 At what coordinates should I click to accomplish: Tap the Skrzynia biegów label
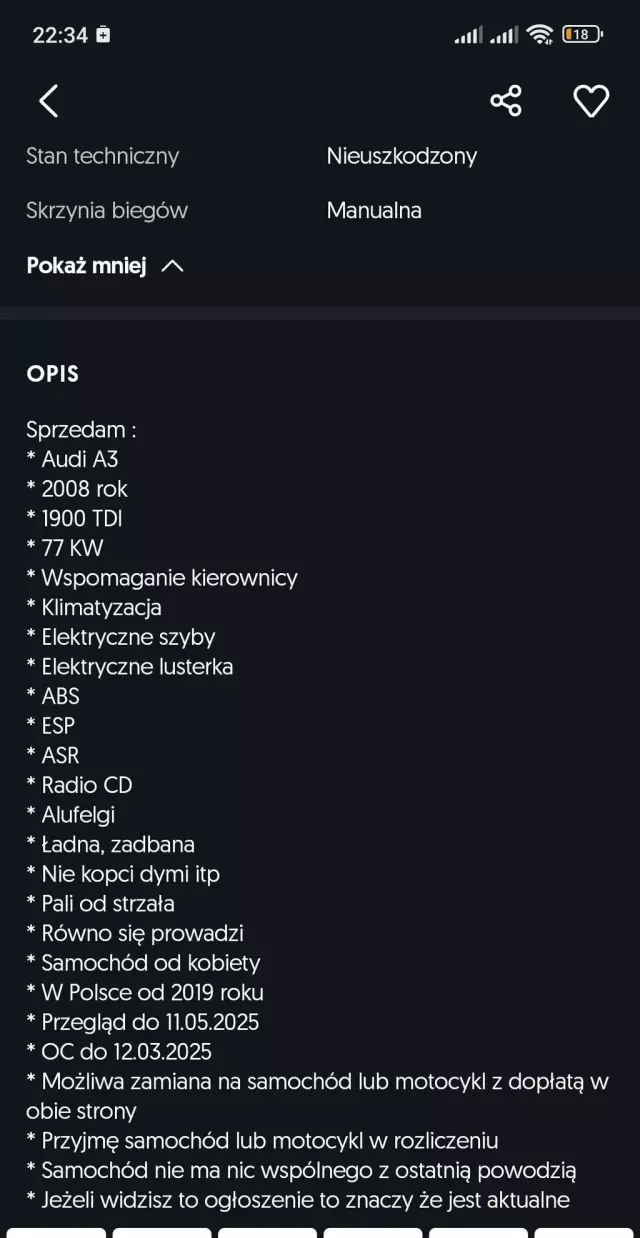click(106, 211)
